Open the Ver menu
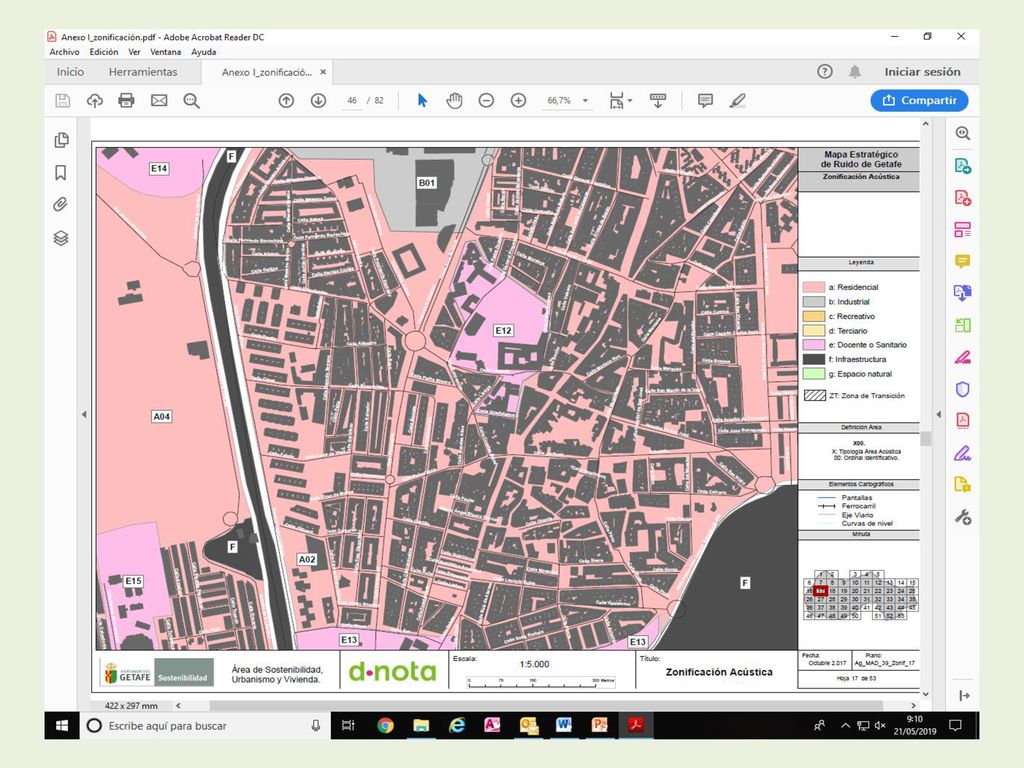 [x=135, y=52]
